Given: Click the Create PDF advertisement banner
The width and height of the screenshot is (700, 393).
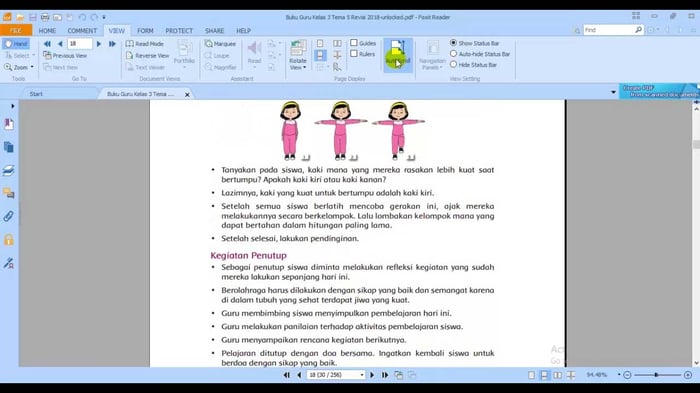Looking at the screenshot, I should point(659,91).
